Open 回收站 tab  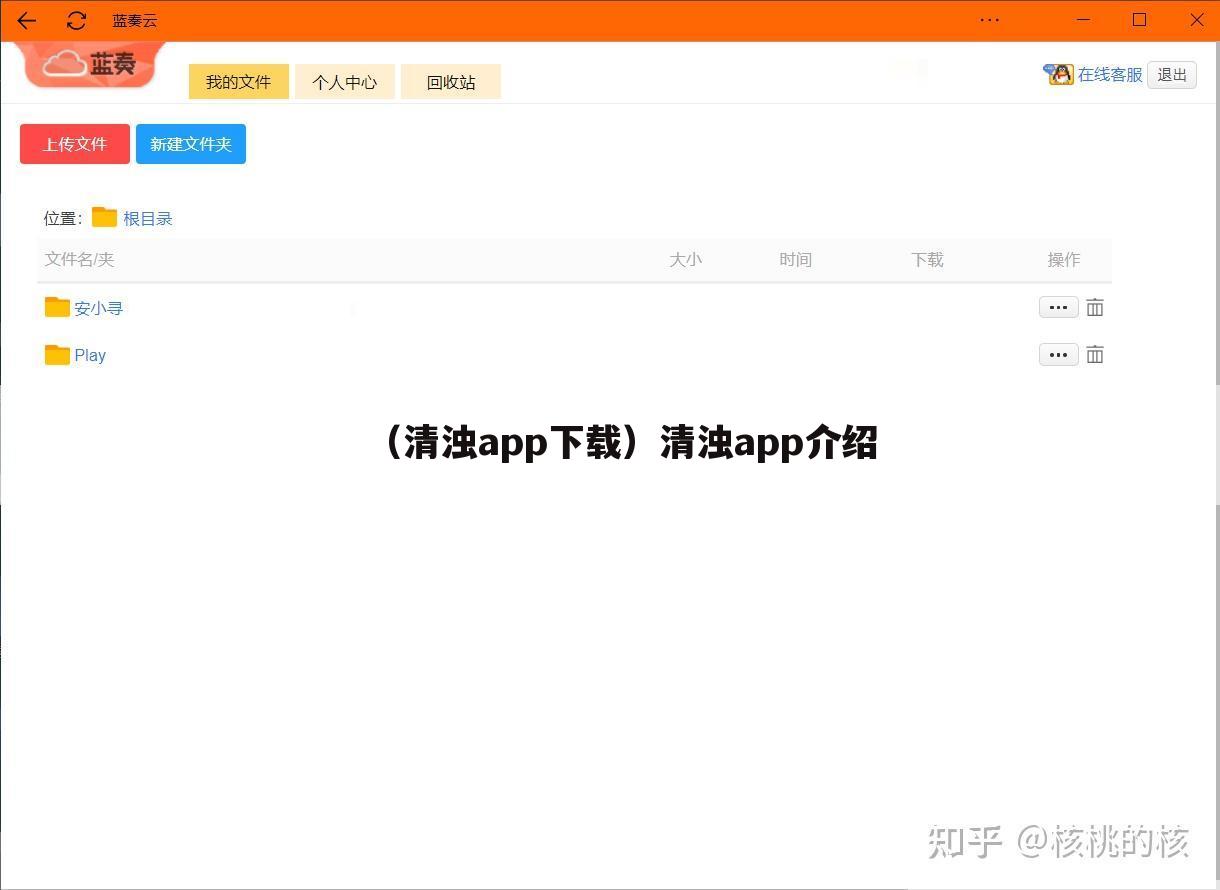pyautogui.click(x=451, y=82)
